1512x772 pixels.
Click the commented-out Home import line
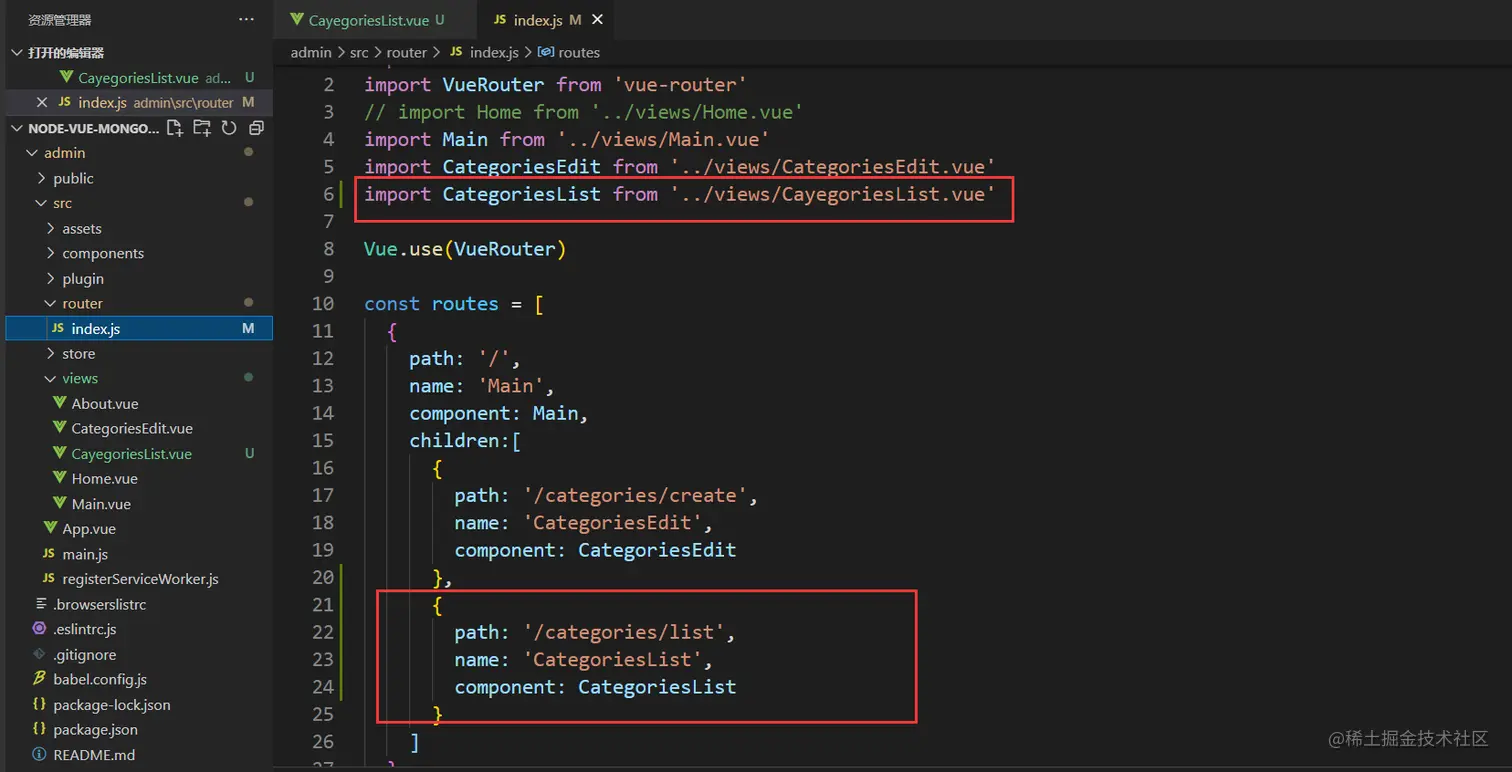(x=583, y=112)
